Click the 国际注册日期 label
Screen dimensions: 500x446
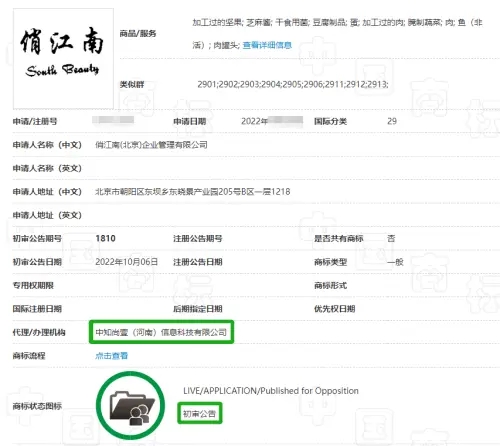(x=37, y=309)
